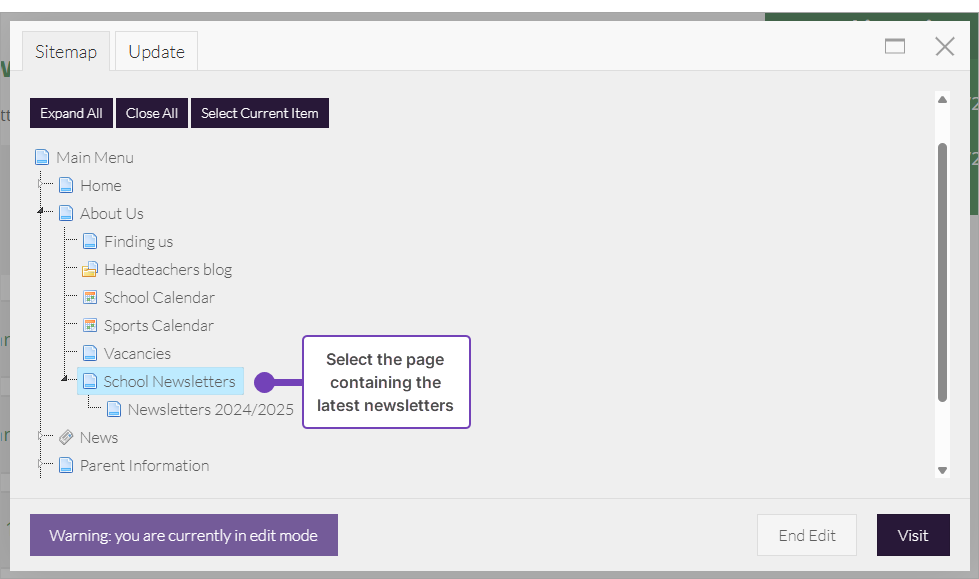Click the Visit button
This screenshot has width=979, height=579.
pyautogui.click(x=912, y=535)
